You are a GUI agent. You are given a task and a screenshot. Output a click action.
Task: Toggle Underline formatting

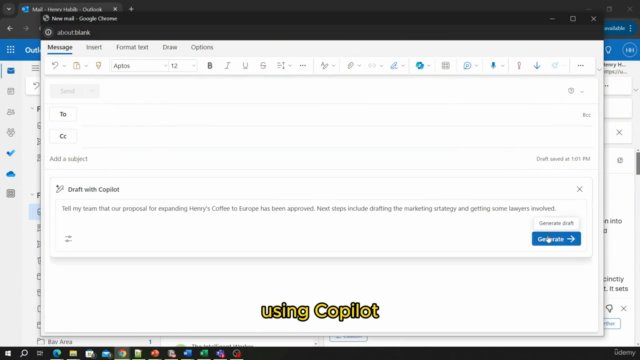(245, 65)
